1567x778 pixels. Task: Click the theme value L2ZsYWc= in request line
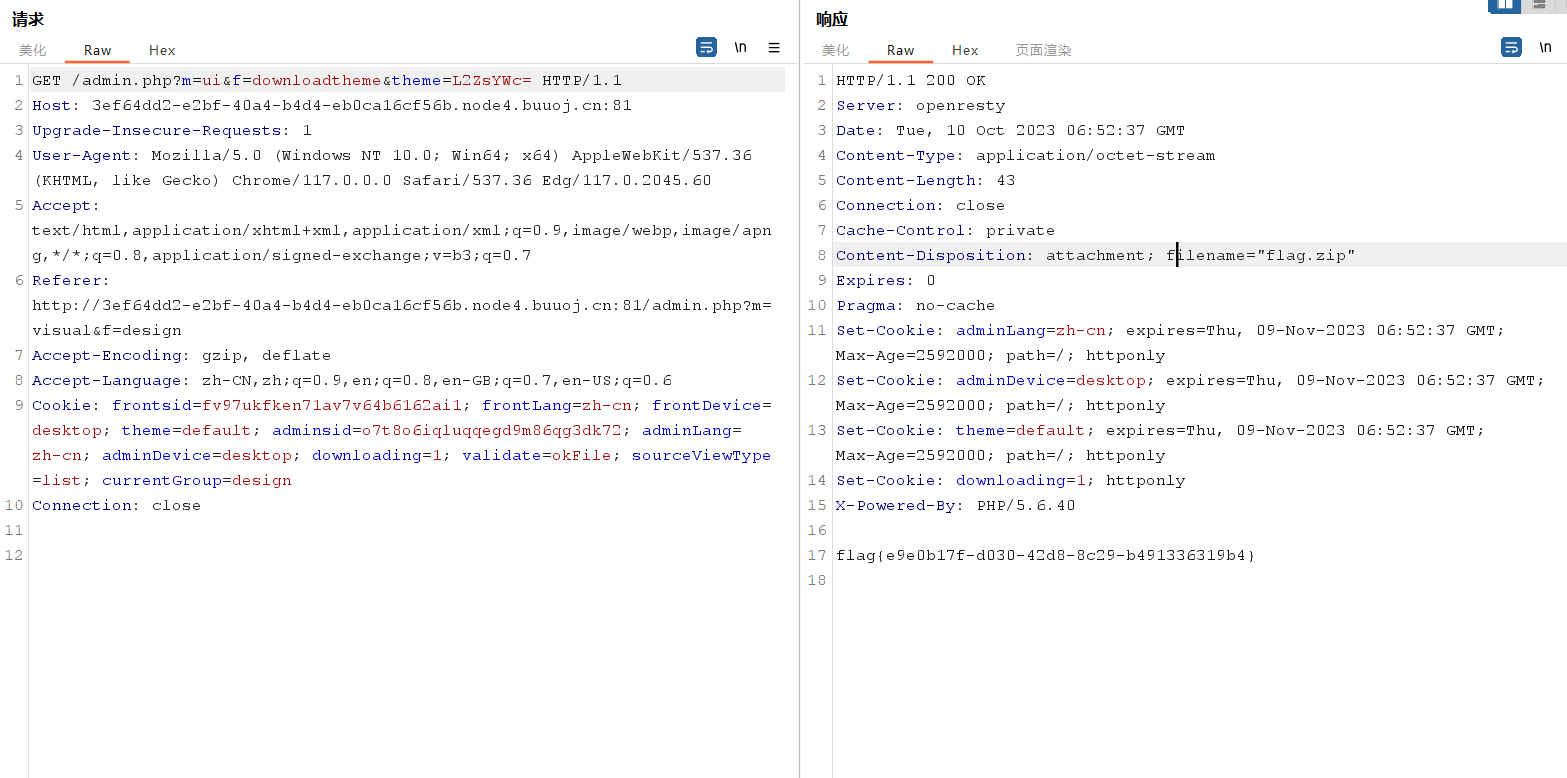492,80
